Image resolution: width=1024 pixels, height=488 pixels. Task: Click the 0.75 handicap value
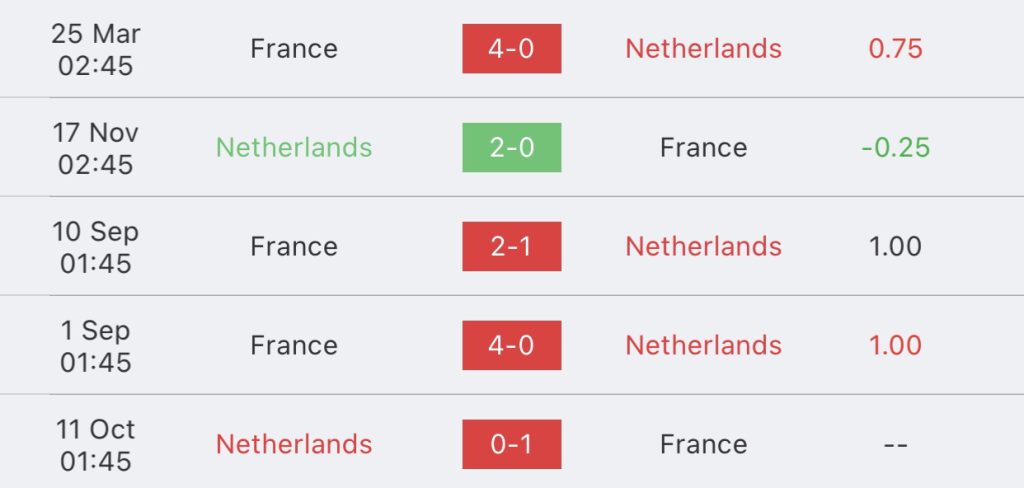coord(895,49)
